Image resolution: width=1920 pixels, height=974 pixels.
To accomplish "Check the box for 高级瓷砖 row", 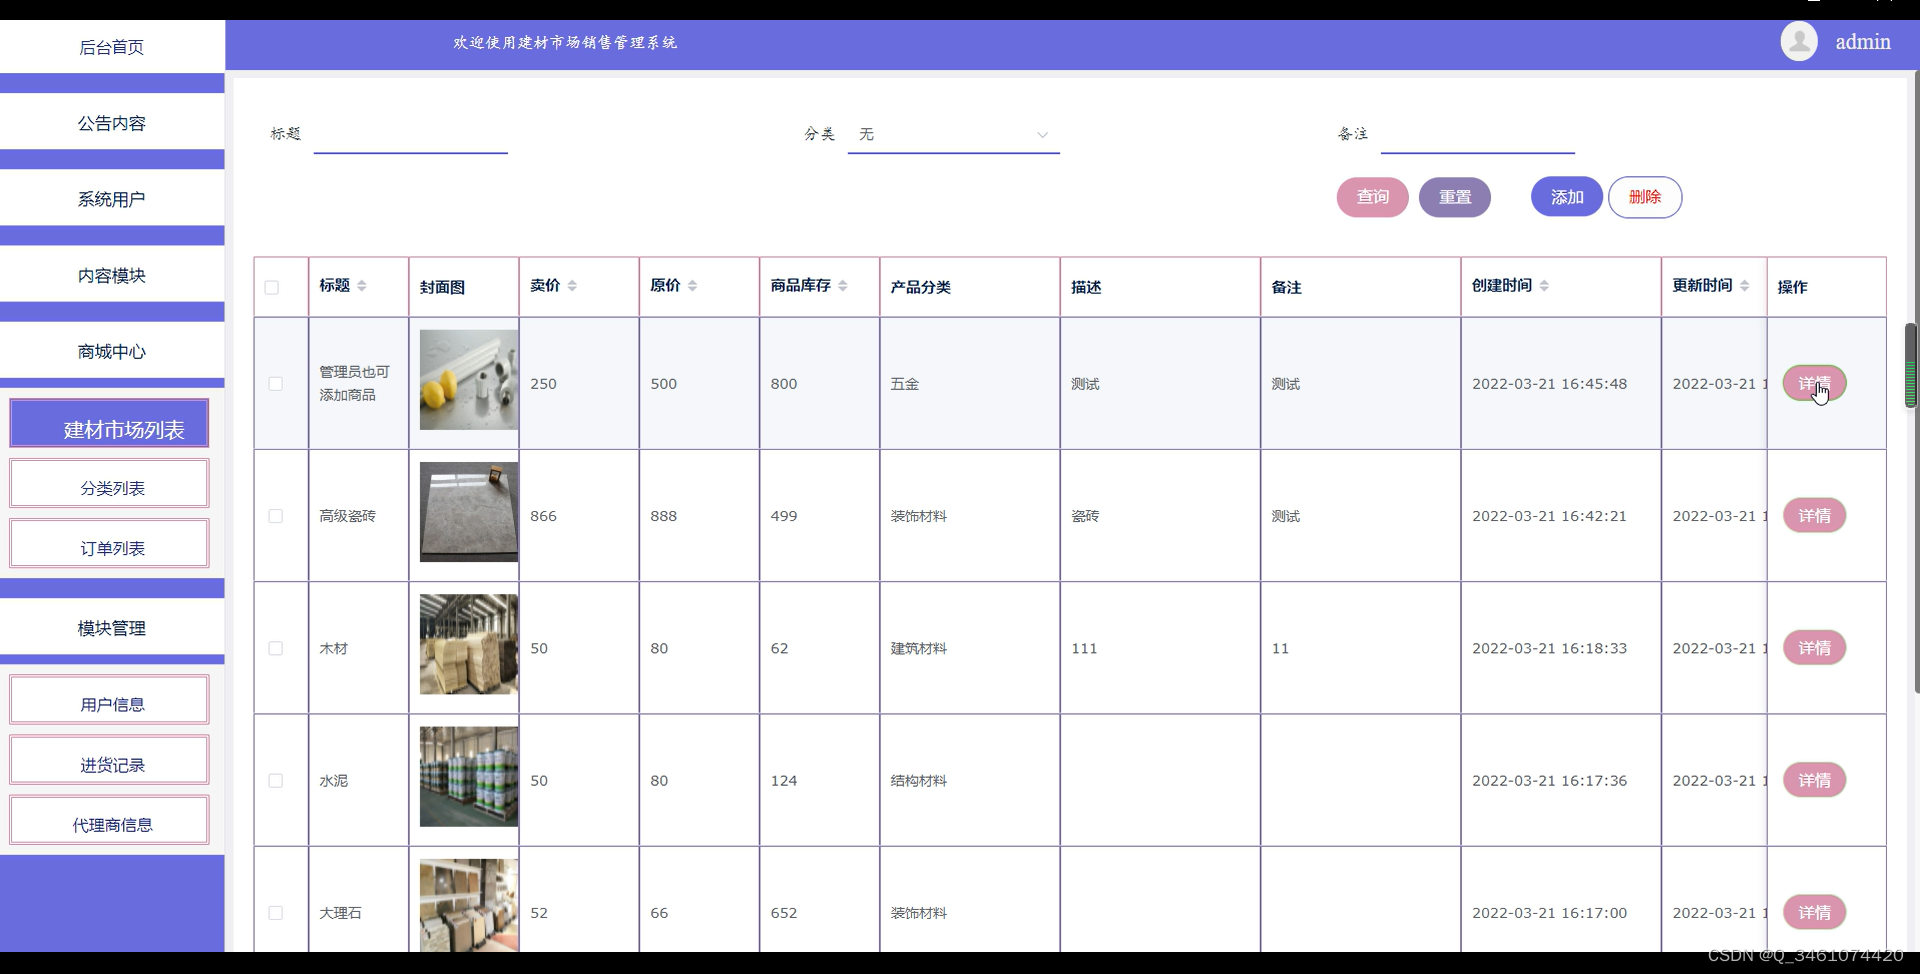I will (x=276, y=516).
